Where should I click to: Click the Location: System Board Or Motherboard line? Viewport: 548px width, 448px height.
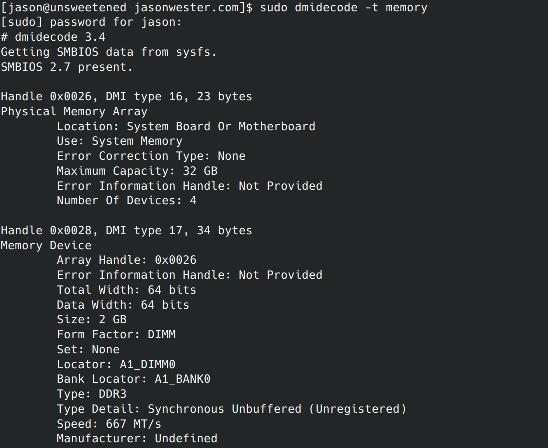click(186, 126)
